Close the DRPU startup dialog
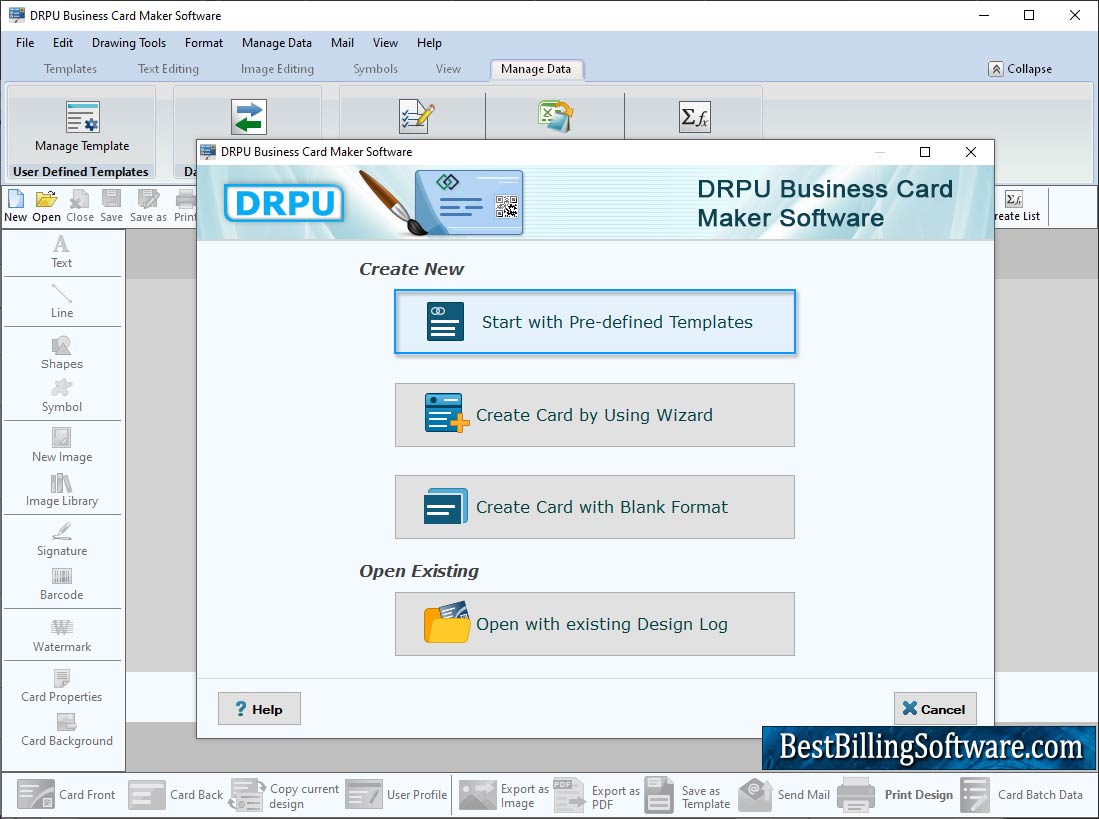This screenshot has width=1099, height=819. [971, 152]
